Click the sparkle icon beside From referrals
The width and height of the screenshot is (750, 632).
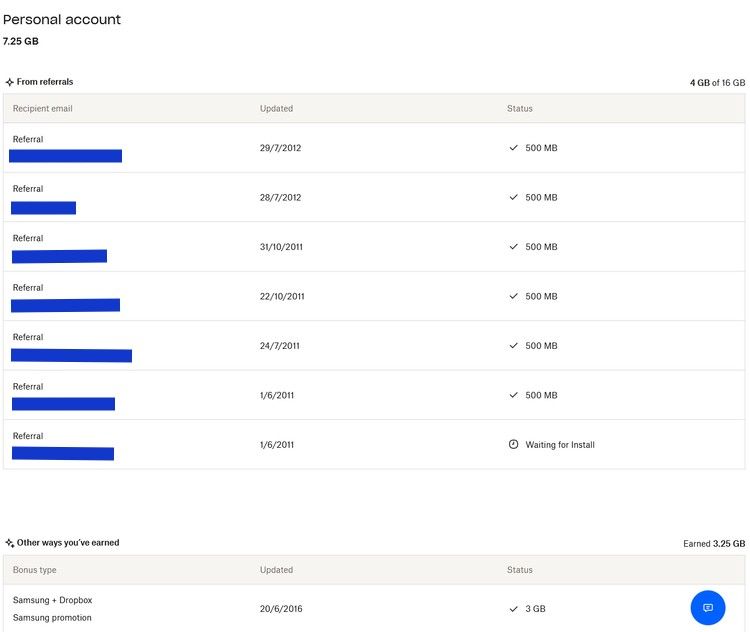[9, 82]
